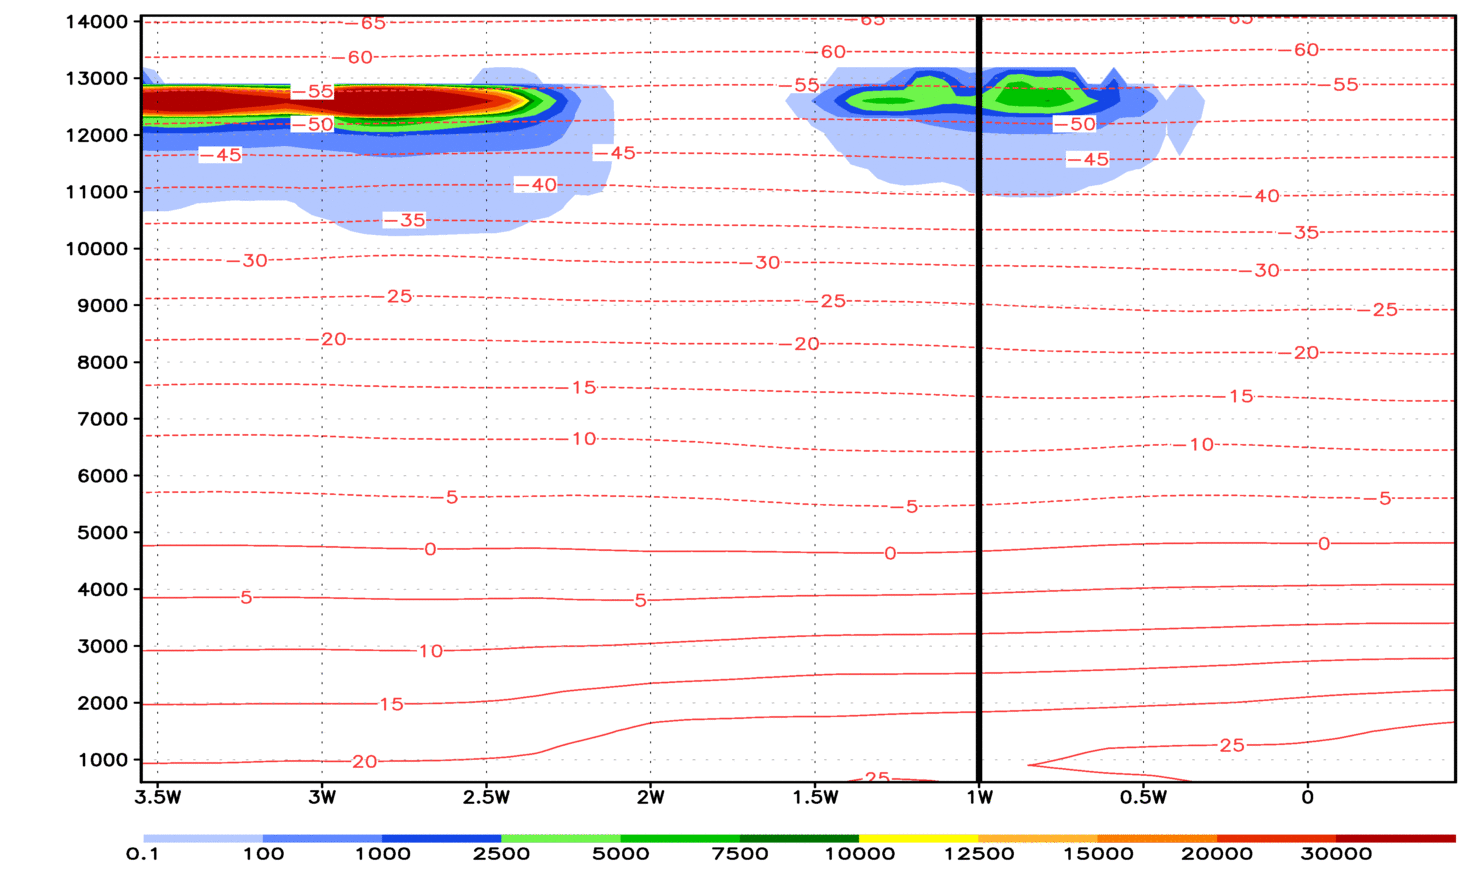The image size is (1476, 877).
Task: Select the 25 contour label near the bottom right
Action: tap(1231, 745)
